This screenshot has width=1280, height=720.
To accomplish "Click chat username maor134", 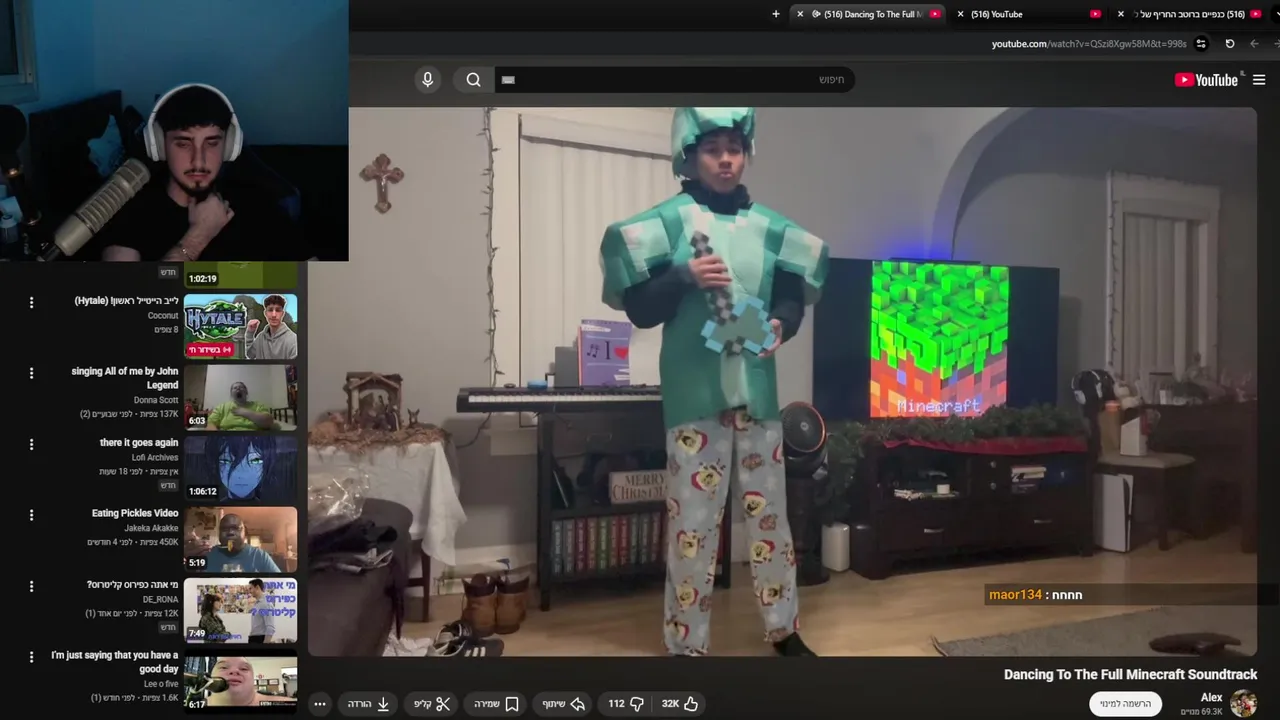I will coord(1015,595).
